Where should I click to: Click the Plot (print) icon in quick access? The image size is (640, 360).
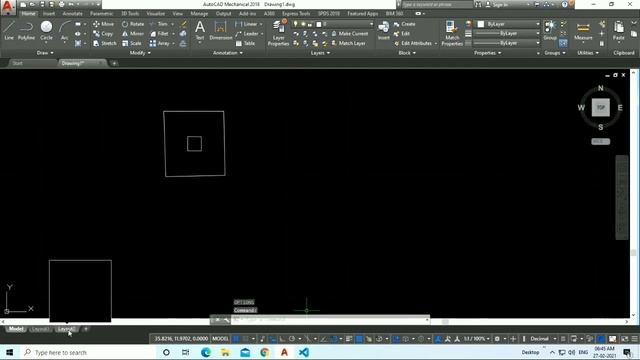pos(62,4)
